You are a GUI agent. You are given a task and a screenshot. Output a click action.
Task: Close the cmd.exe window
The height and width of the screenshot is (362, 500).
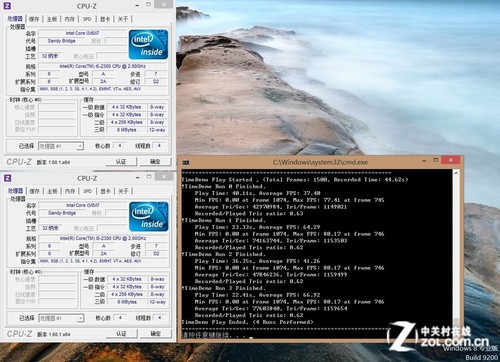pyautogui.click(x=451, y=160)
